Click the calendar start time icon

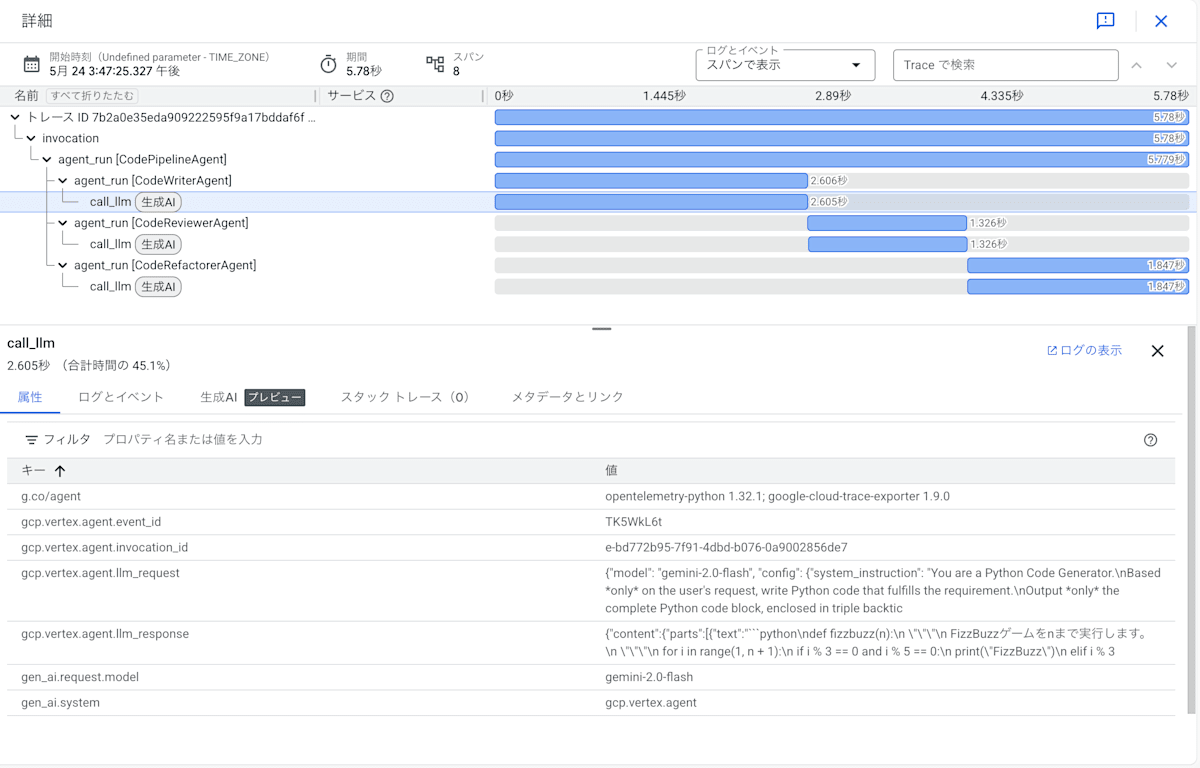tap(31, 64)
